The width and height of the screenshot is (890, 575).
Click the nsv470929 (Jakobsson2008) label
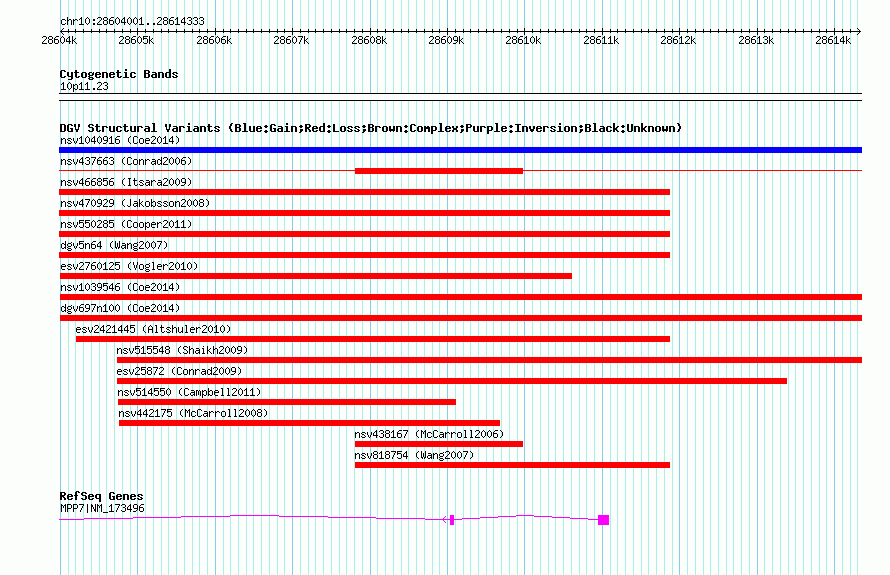135,203
